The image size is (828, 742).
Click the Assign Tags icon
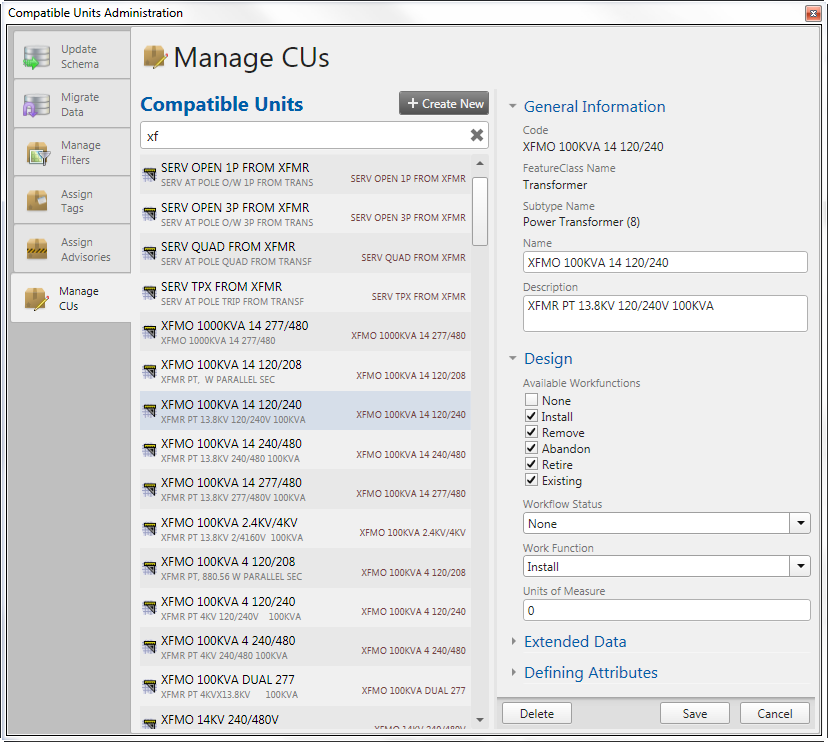[x=37, y=201]
